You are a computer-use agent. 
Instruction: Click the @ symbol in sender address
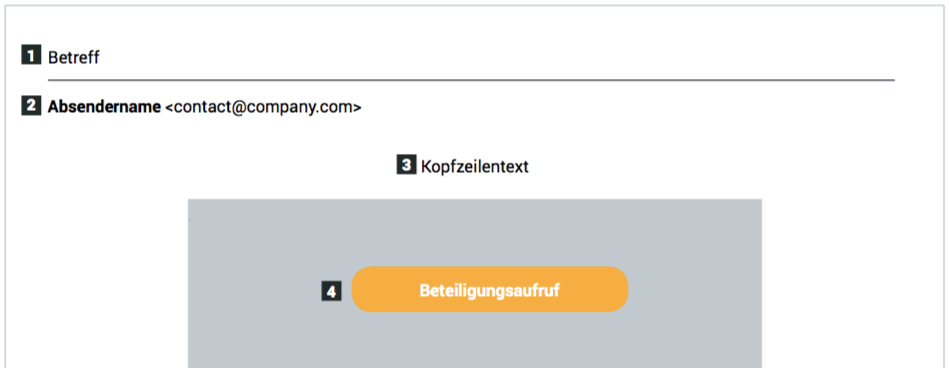click(236, 108)
